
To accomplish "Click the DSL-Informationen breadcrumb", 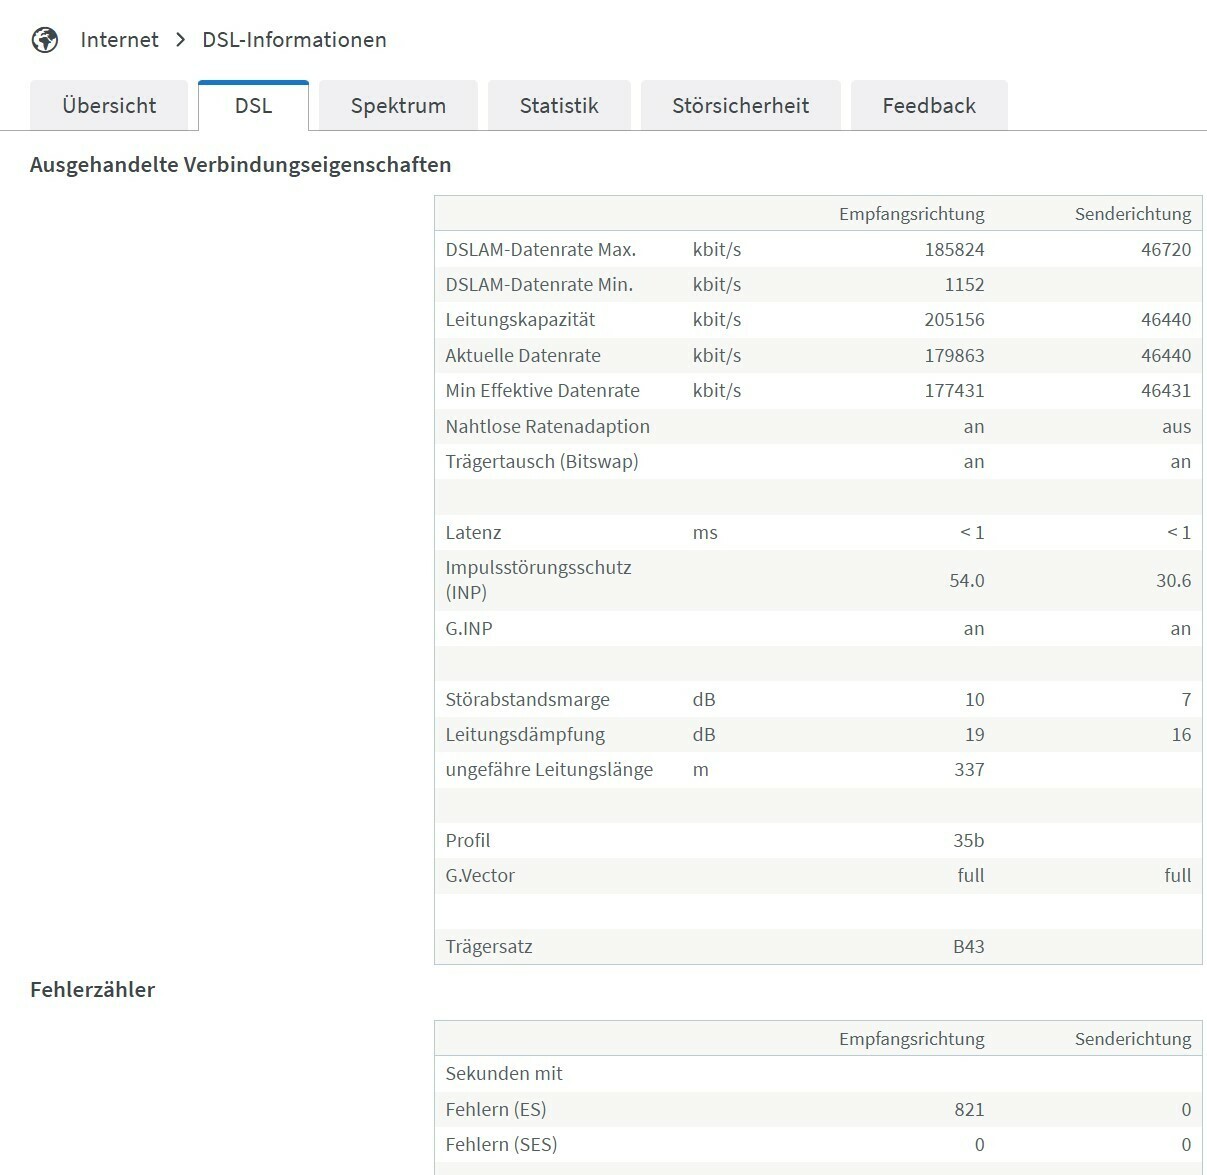I will pos(294,40).
